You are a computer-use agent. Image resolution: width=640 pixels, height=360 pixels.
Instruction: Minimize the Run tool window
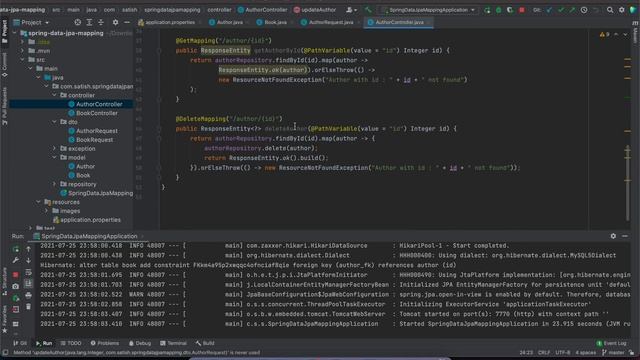pyautogui.click(x=625, y=236)
